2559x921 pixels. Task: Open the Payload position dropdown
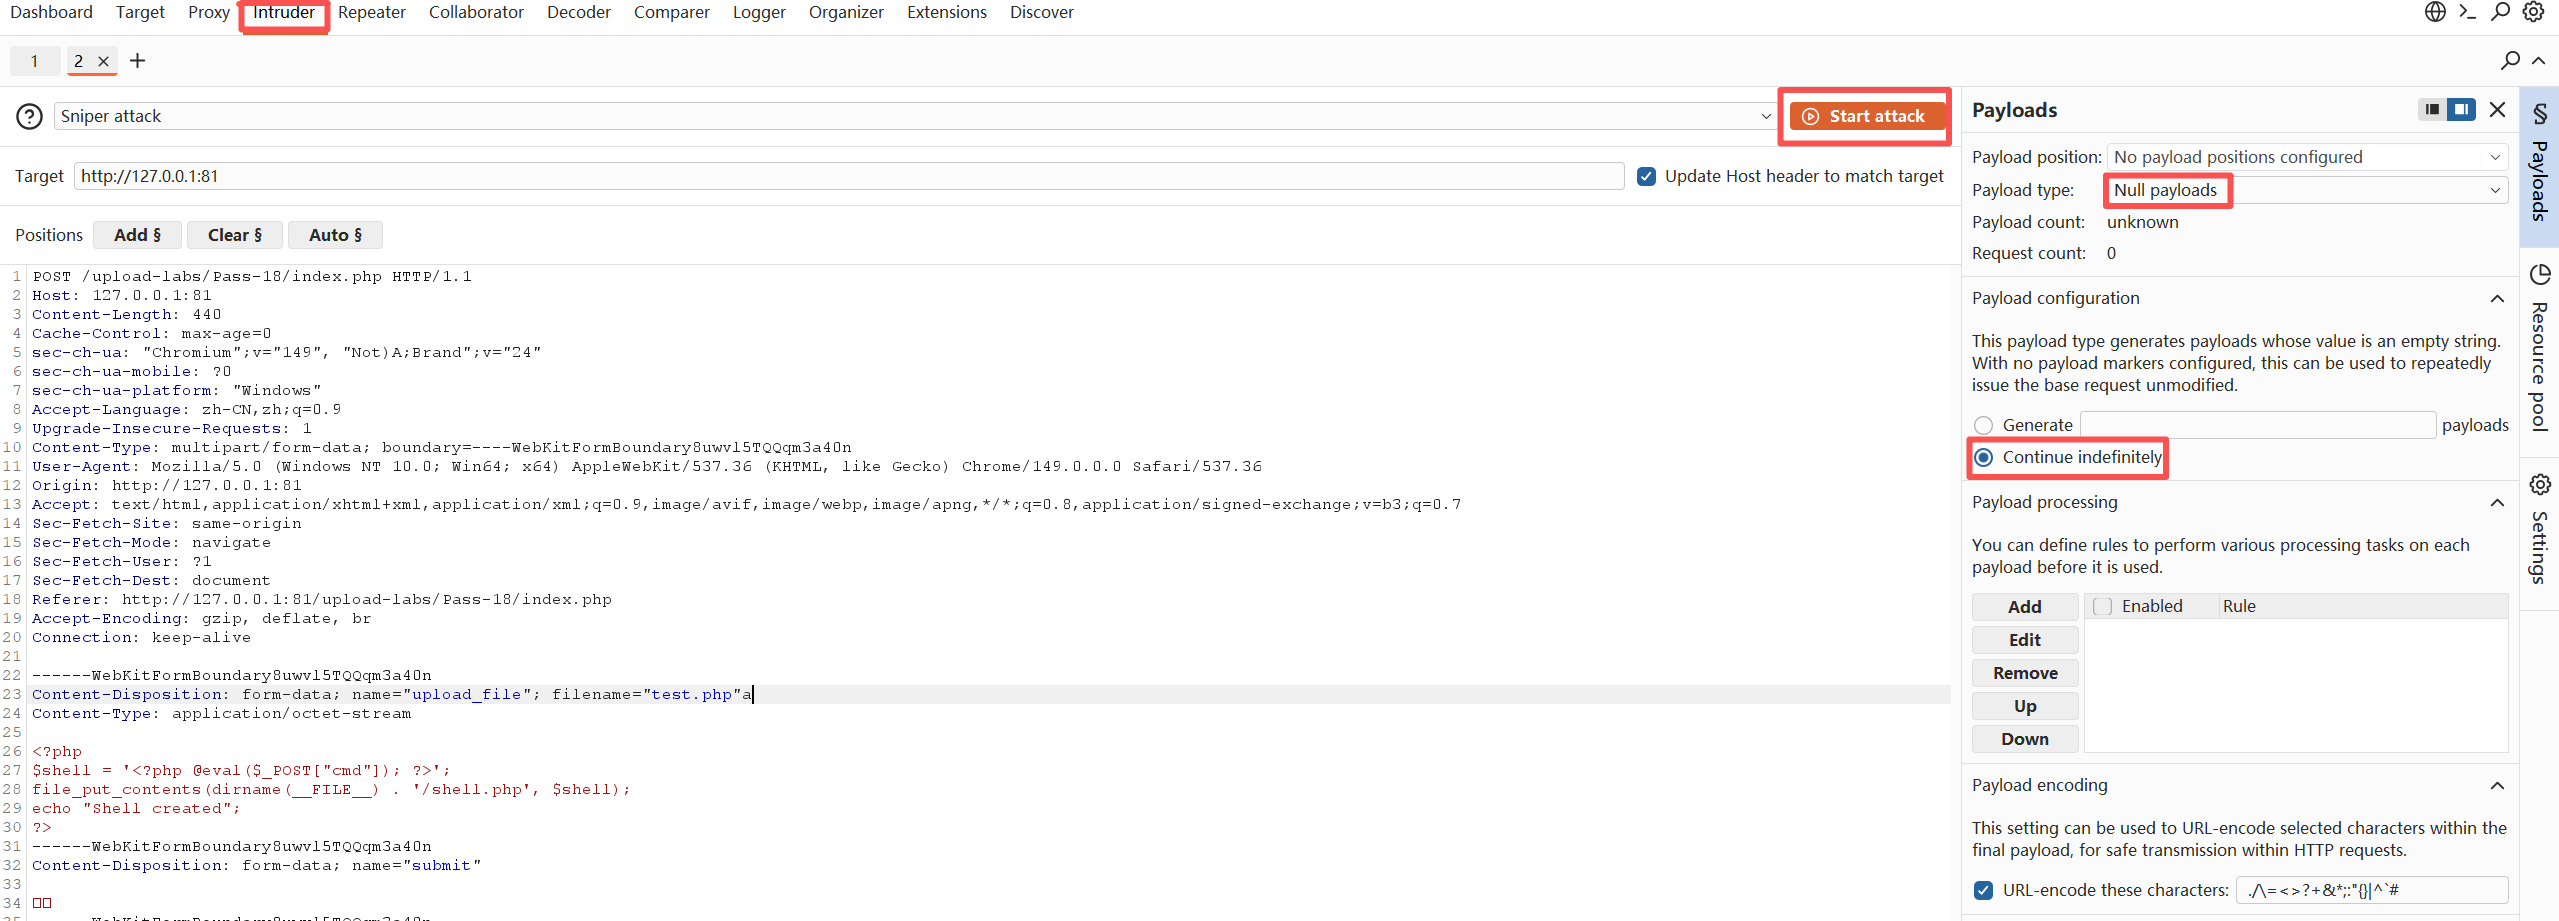pyautogui.click(x=2307, y=157)
